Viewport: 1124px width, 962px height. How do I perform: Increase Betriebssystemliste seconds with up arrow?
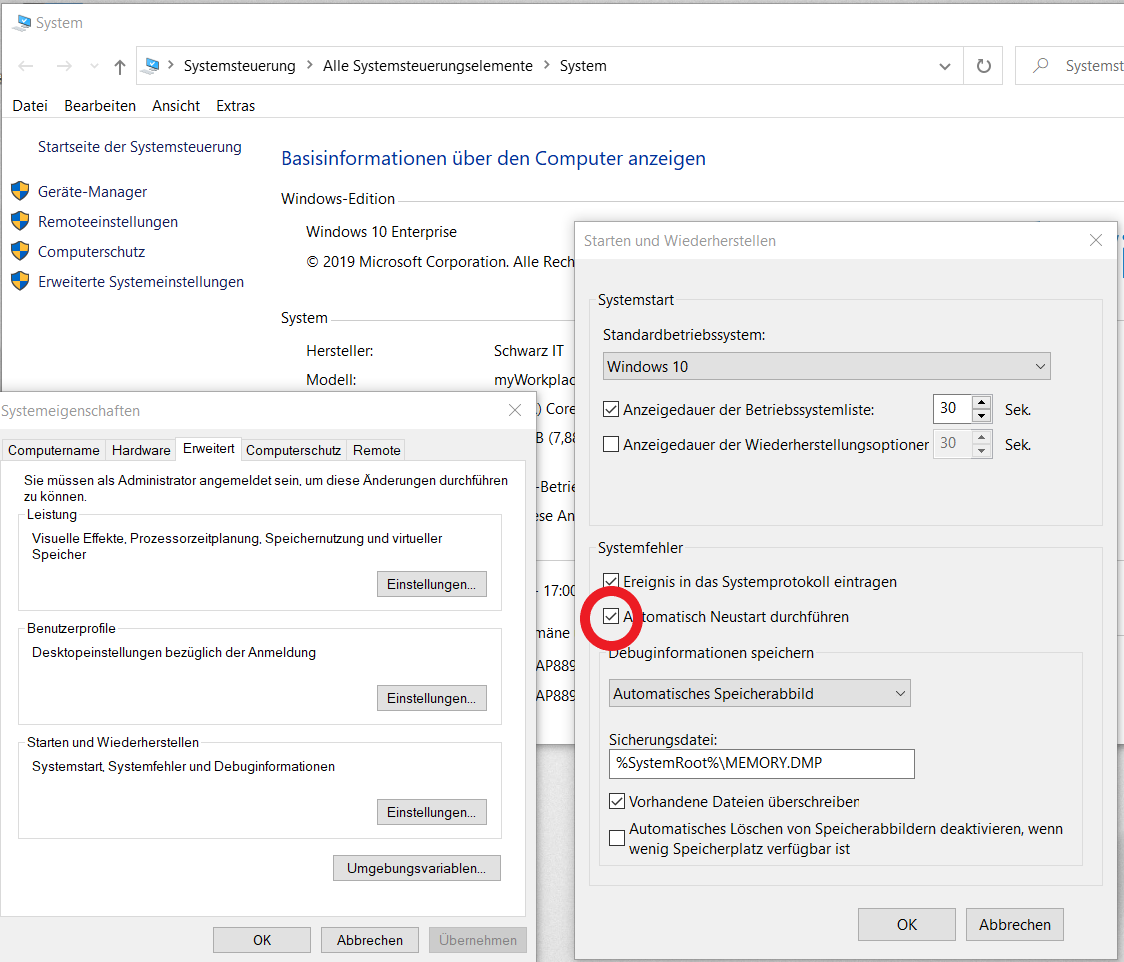coord(981,402)
